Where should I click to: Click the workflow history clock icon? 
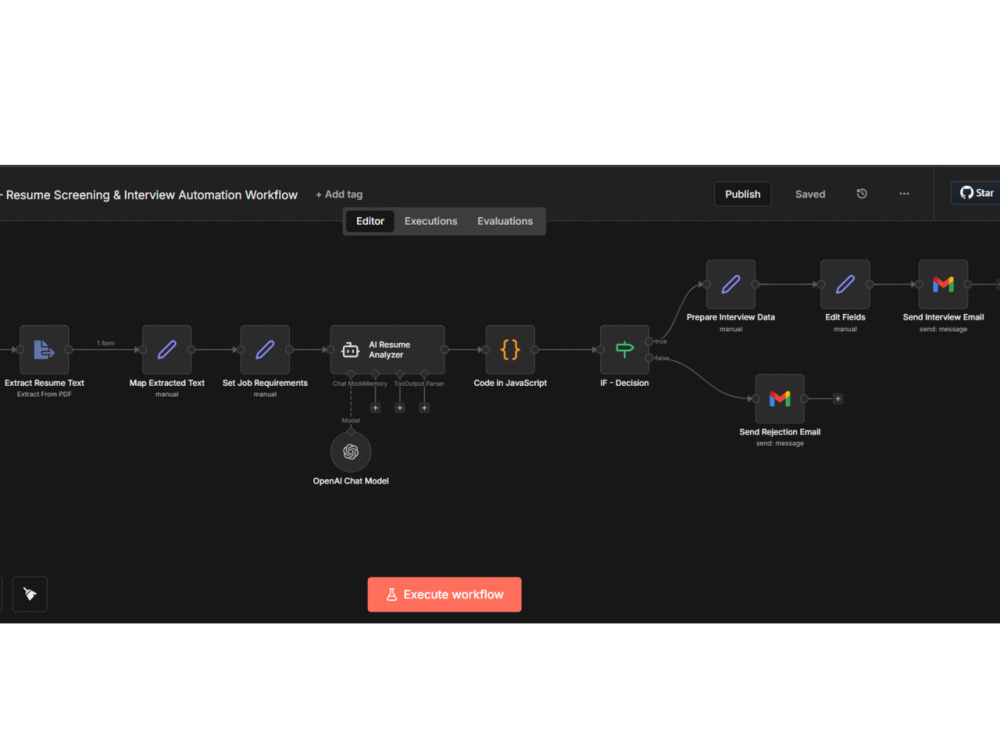[862, 194]
